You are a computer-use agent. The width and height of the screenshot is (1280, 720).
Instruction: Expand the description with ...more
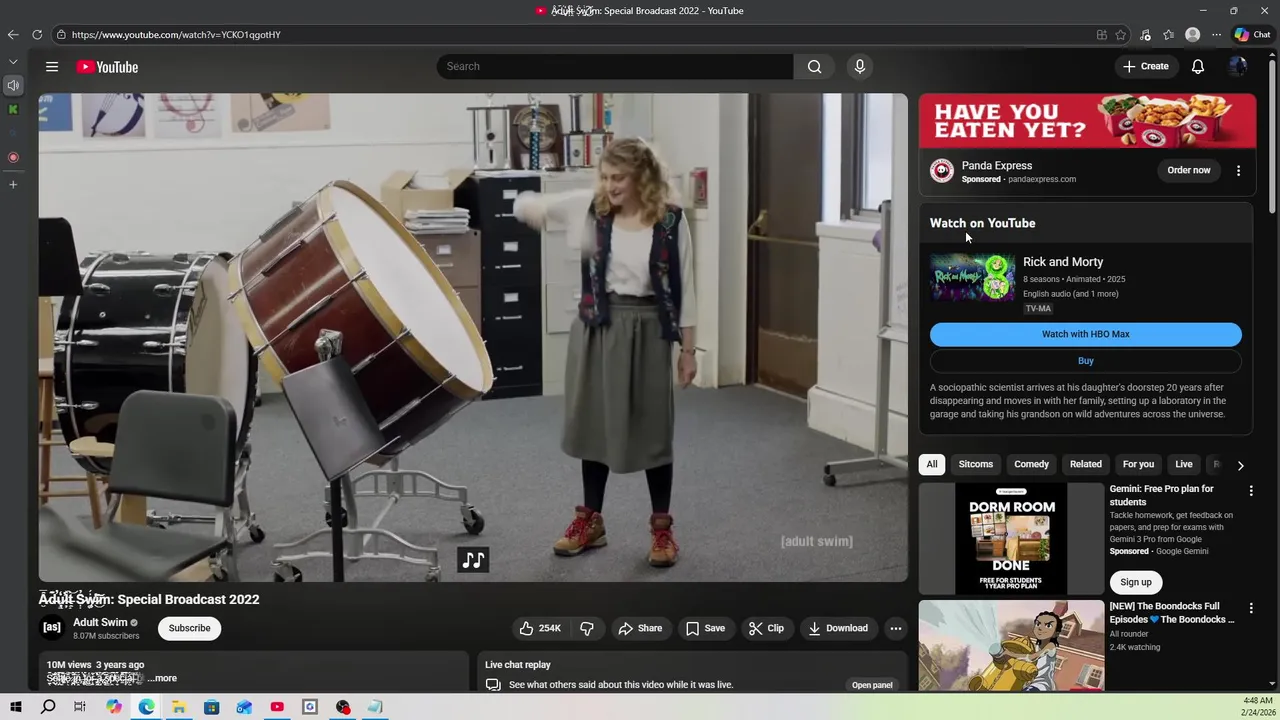[162, 678]
